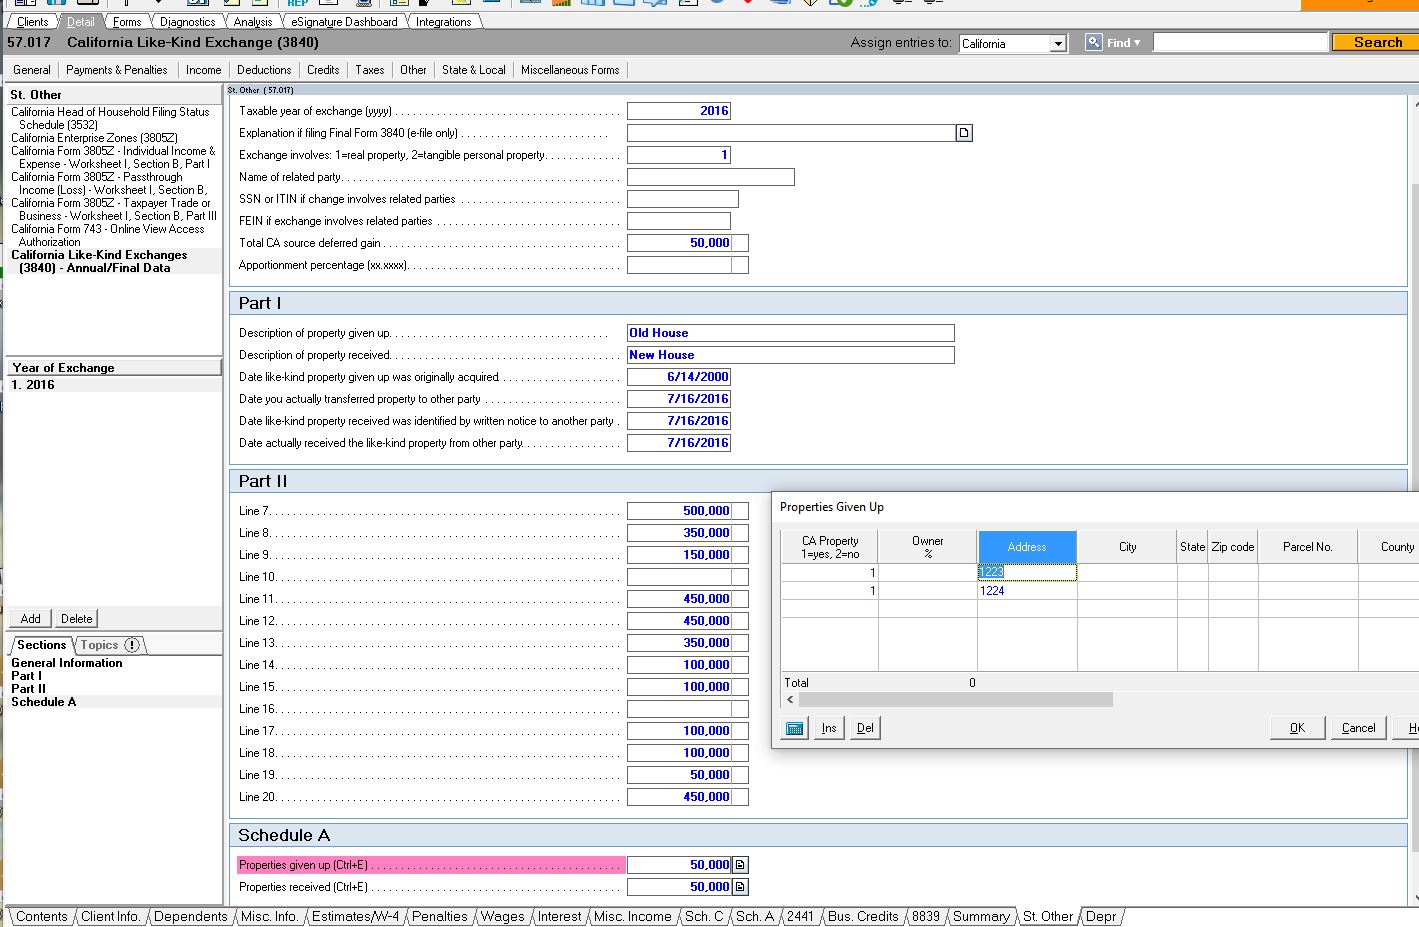Click the Find magnifier icon
1419x927 pixels.
(x=1094, y=41)
